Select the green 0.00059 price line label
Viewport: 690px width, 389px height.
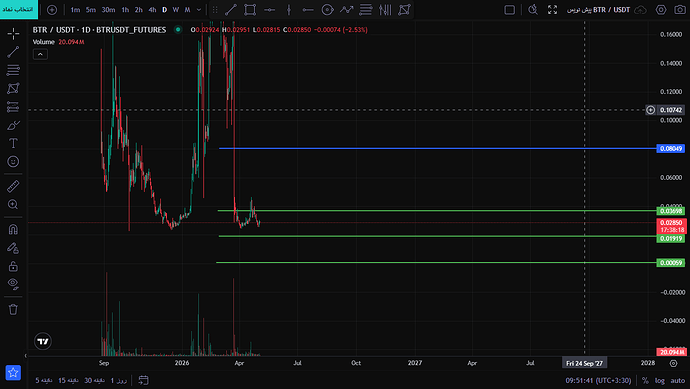point(671,263)
